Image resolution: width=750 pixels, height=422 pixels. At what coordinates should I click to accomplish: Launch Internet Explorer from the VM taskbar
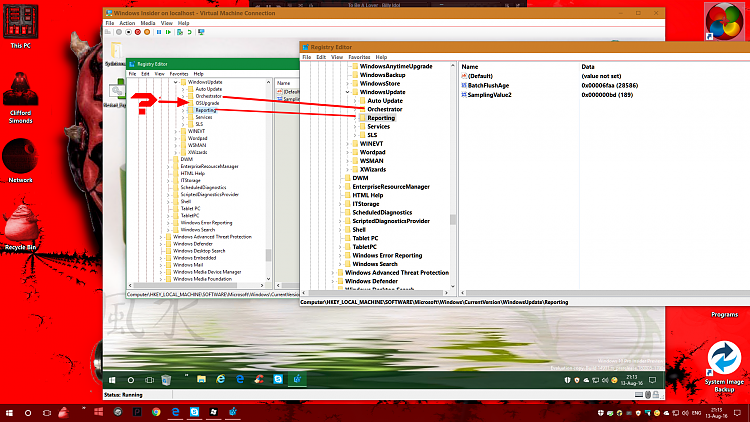pyautogui.click(x=221, y=379)
